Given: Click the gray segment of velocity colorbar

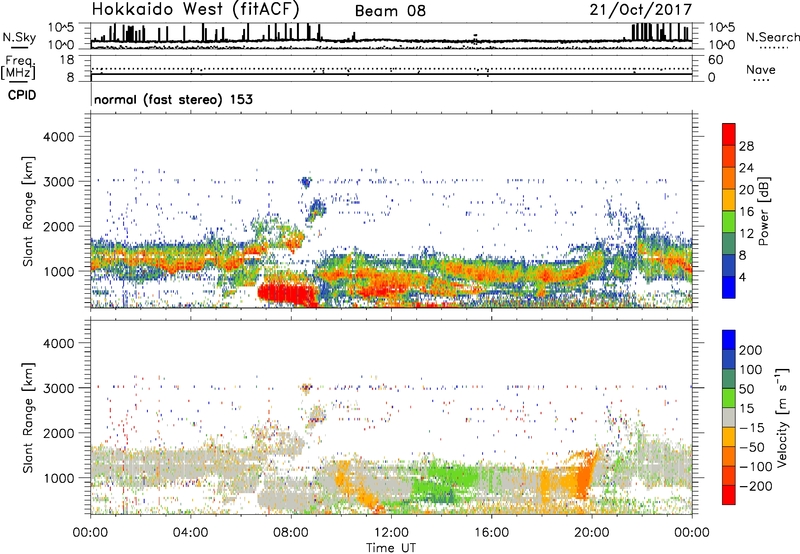Looking at the screenshot, I should pyautogui.click(x=729, y=418).
